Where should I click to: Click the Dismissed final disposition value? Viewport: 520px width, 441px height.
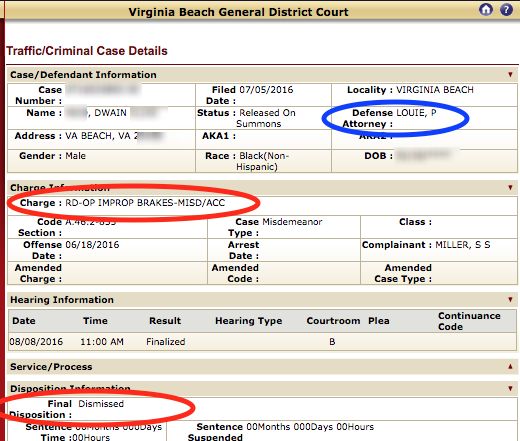click(x=101, y=404)
